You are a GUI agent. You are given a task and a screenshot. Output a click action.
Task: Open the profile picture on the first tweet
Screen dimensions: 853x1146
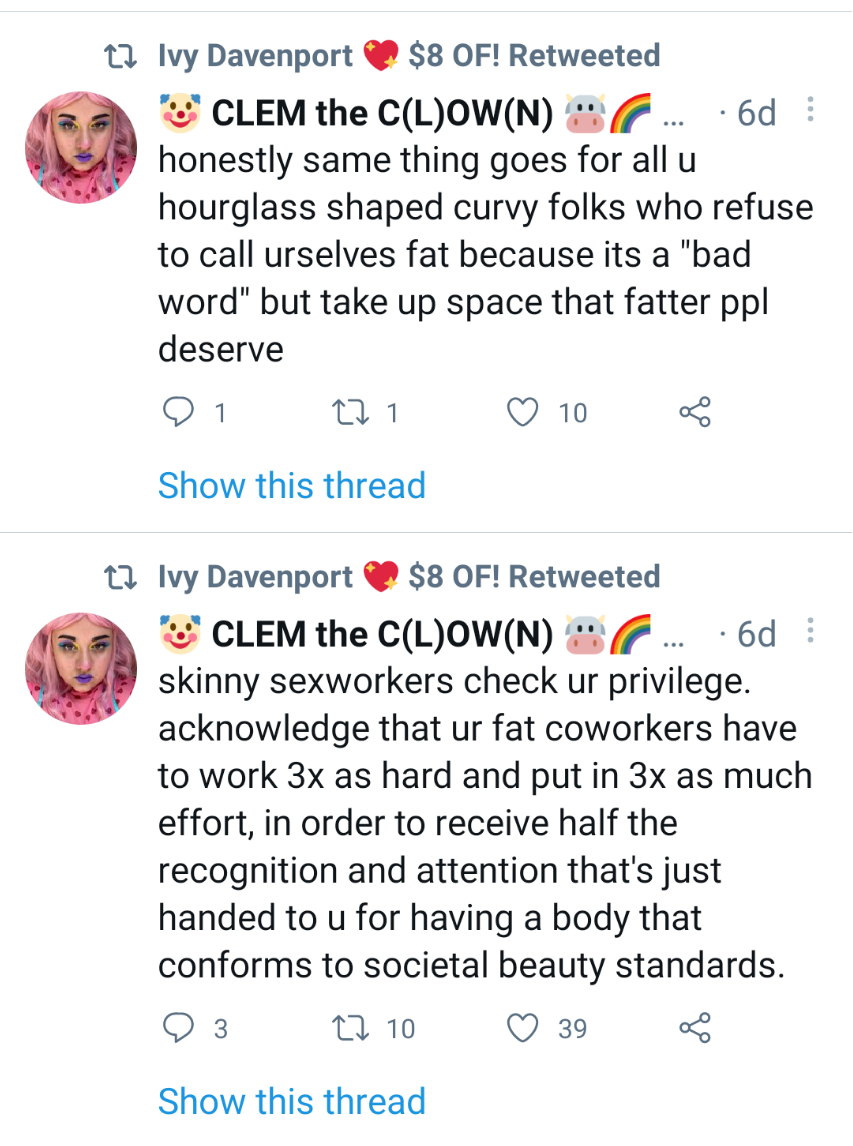coord(80,148)
